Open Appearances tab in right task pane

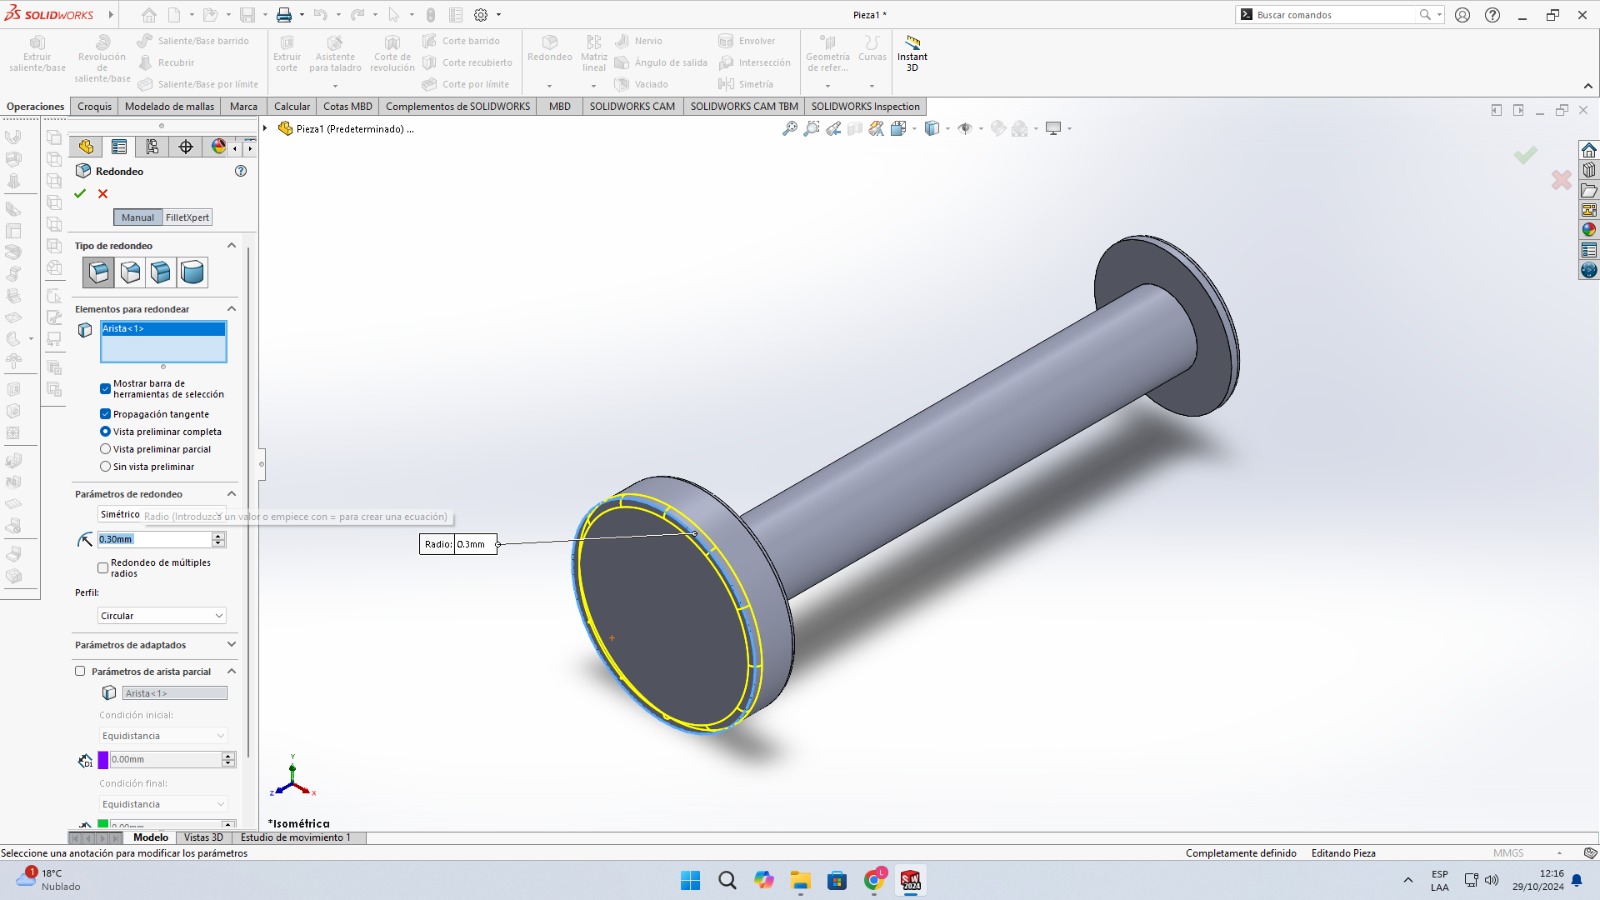pyautogui.click(x=1589, y=230)
